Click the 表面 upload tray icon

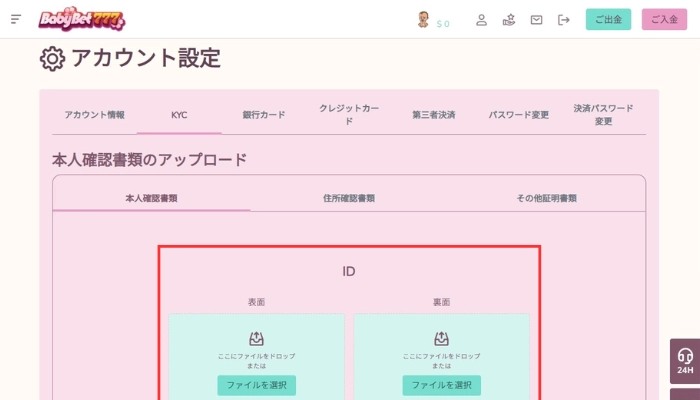[256, 339]
